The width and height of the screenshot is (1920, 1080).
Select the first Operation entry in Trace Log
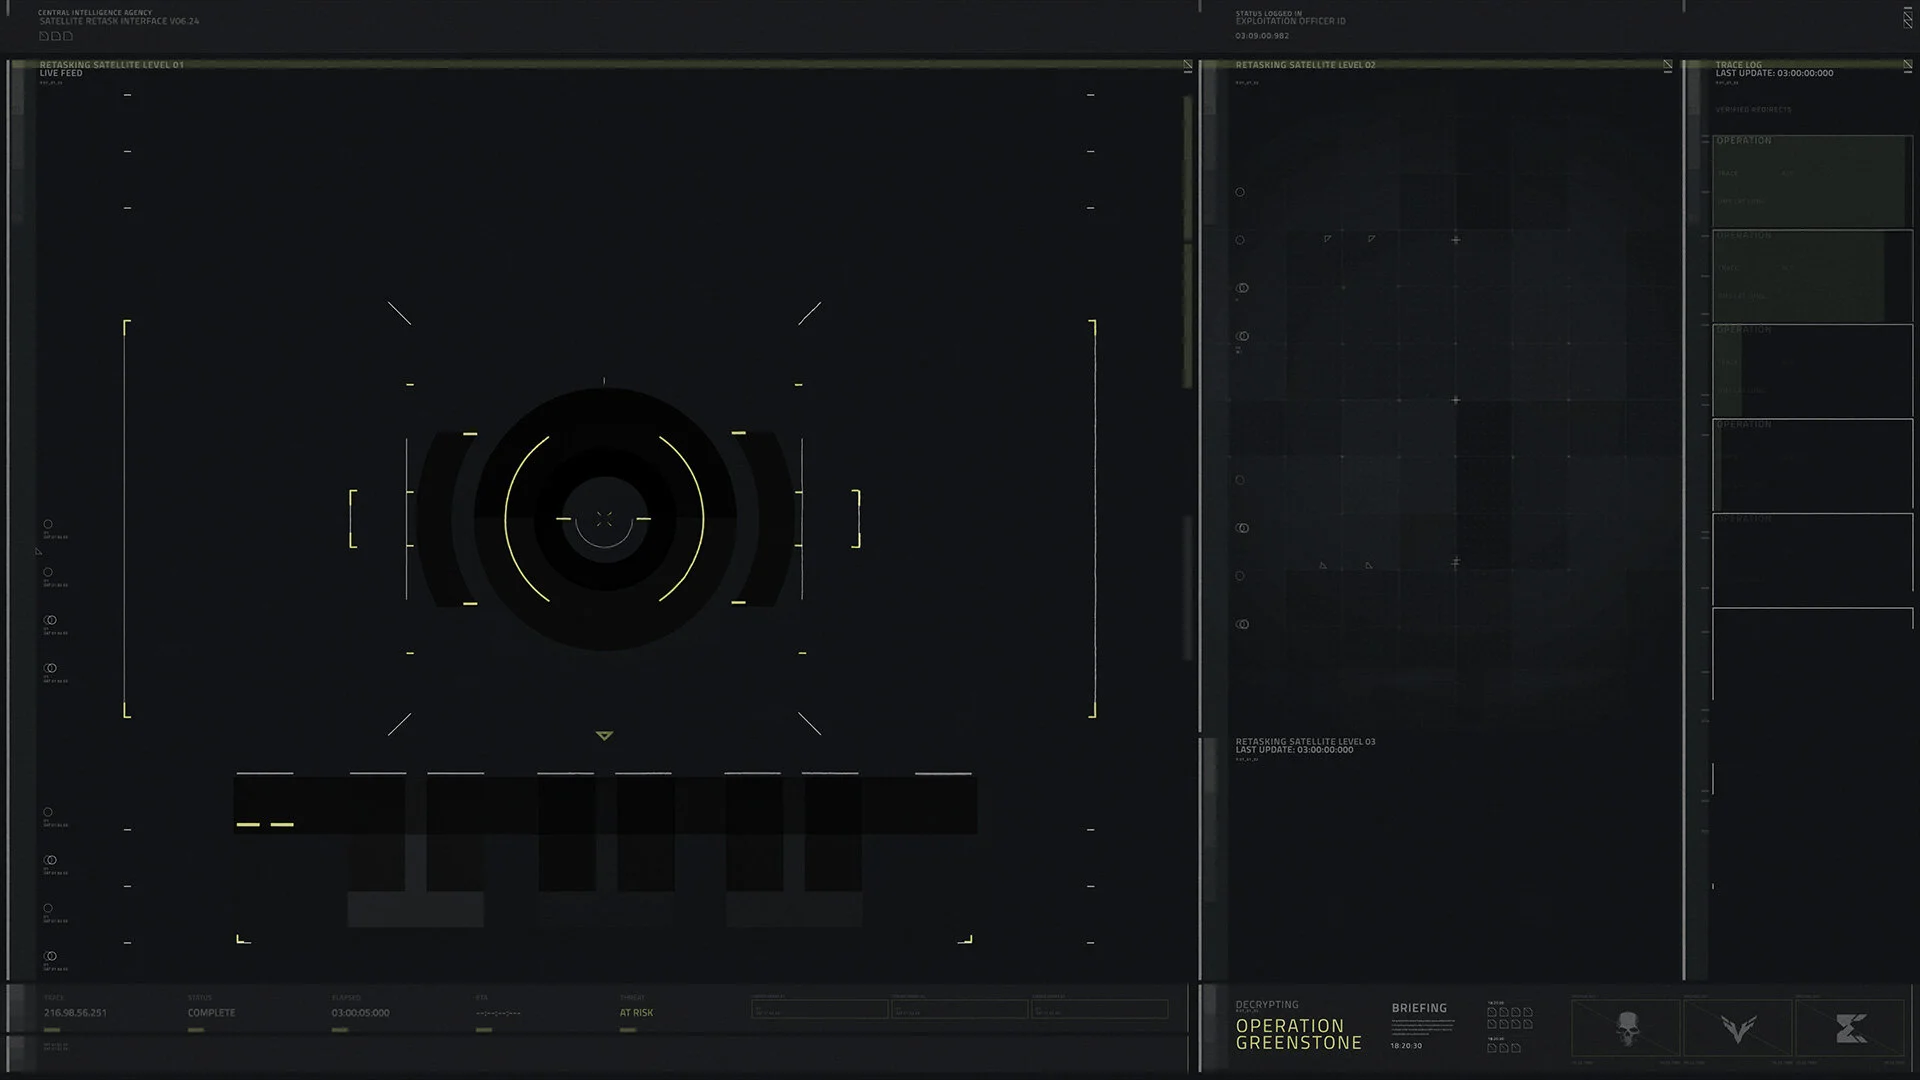point(1811,181)
